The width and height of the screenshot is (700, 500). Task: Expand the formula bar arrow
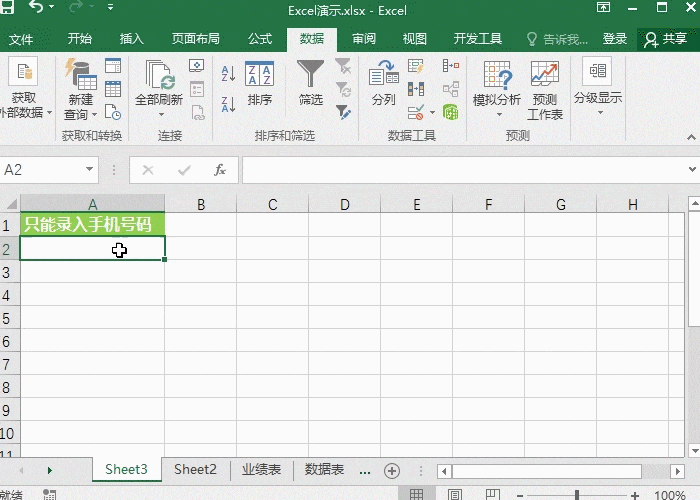(692, 170)
